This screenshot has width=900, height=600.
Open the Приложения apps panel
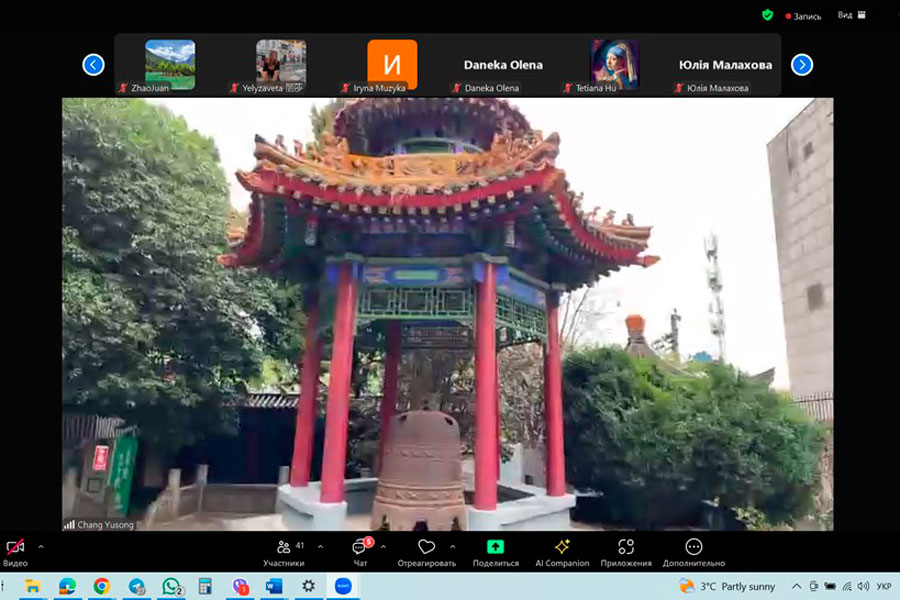626,548
